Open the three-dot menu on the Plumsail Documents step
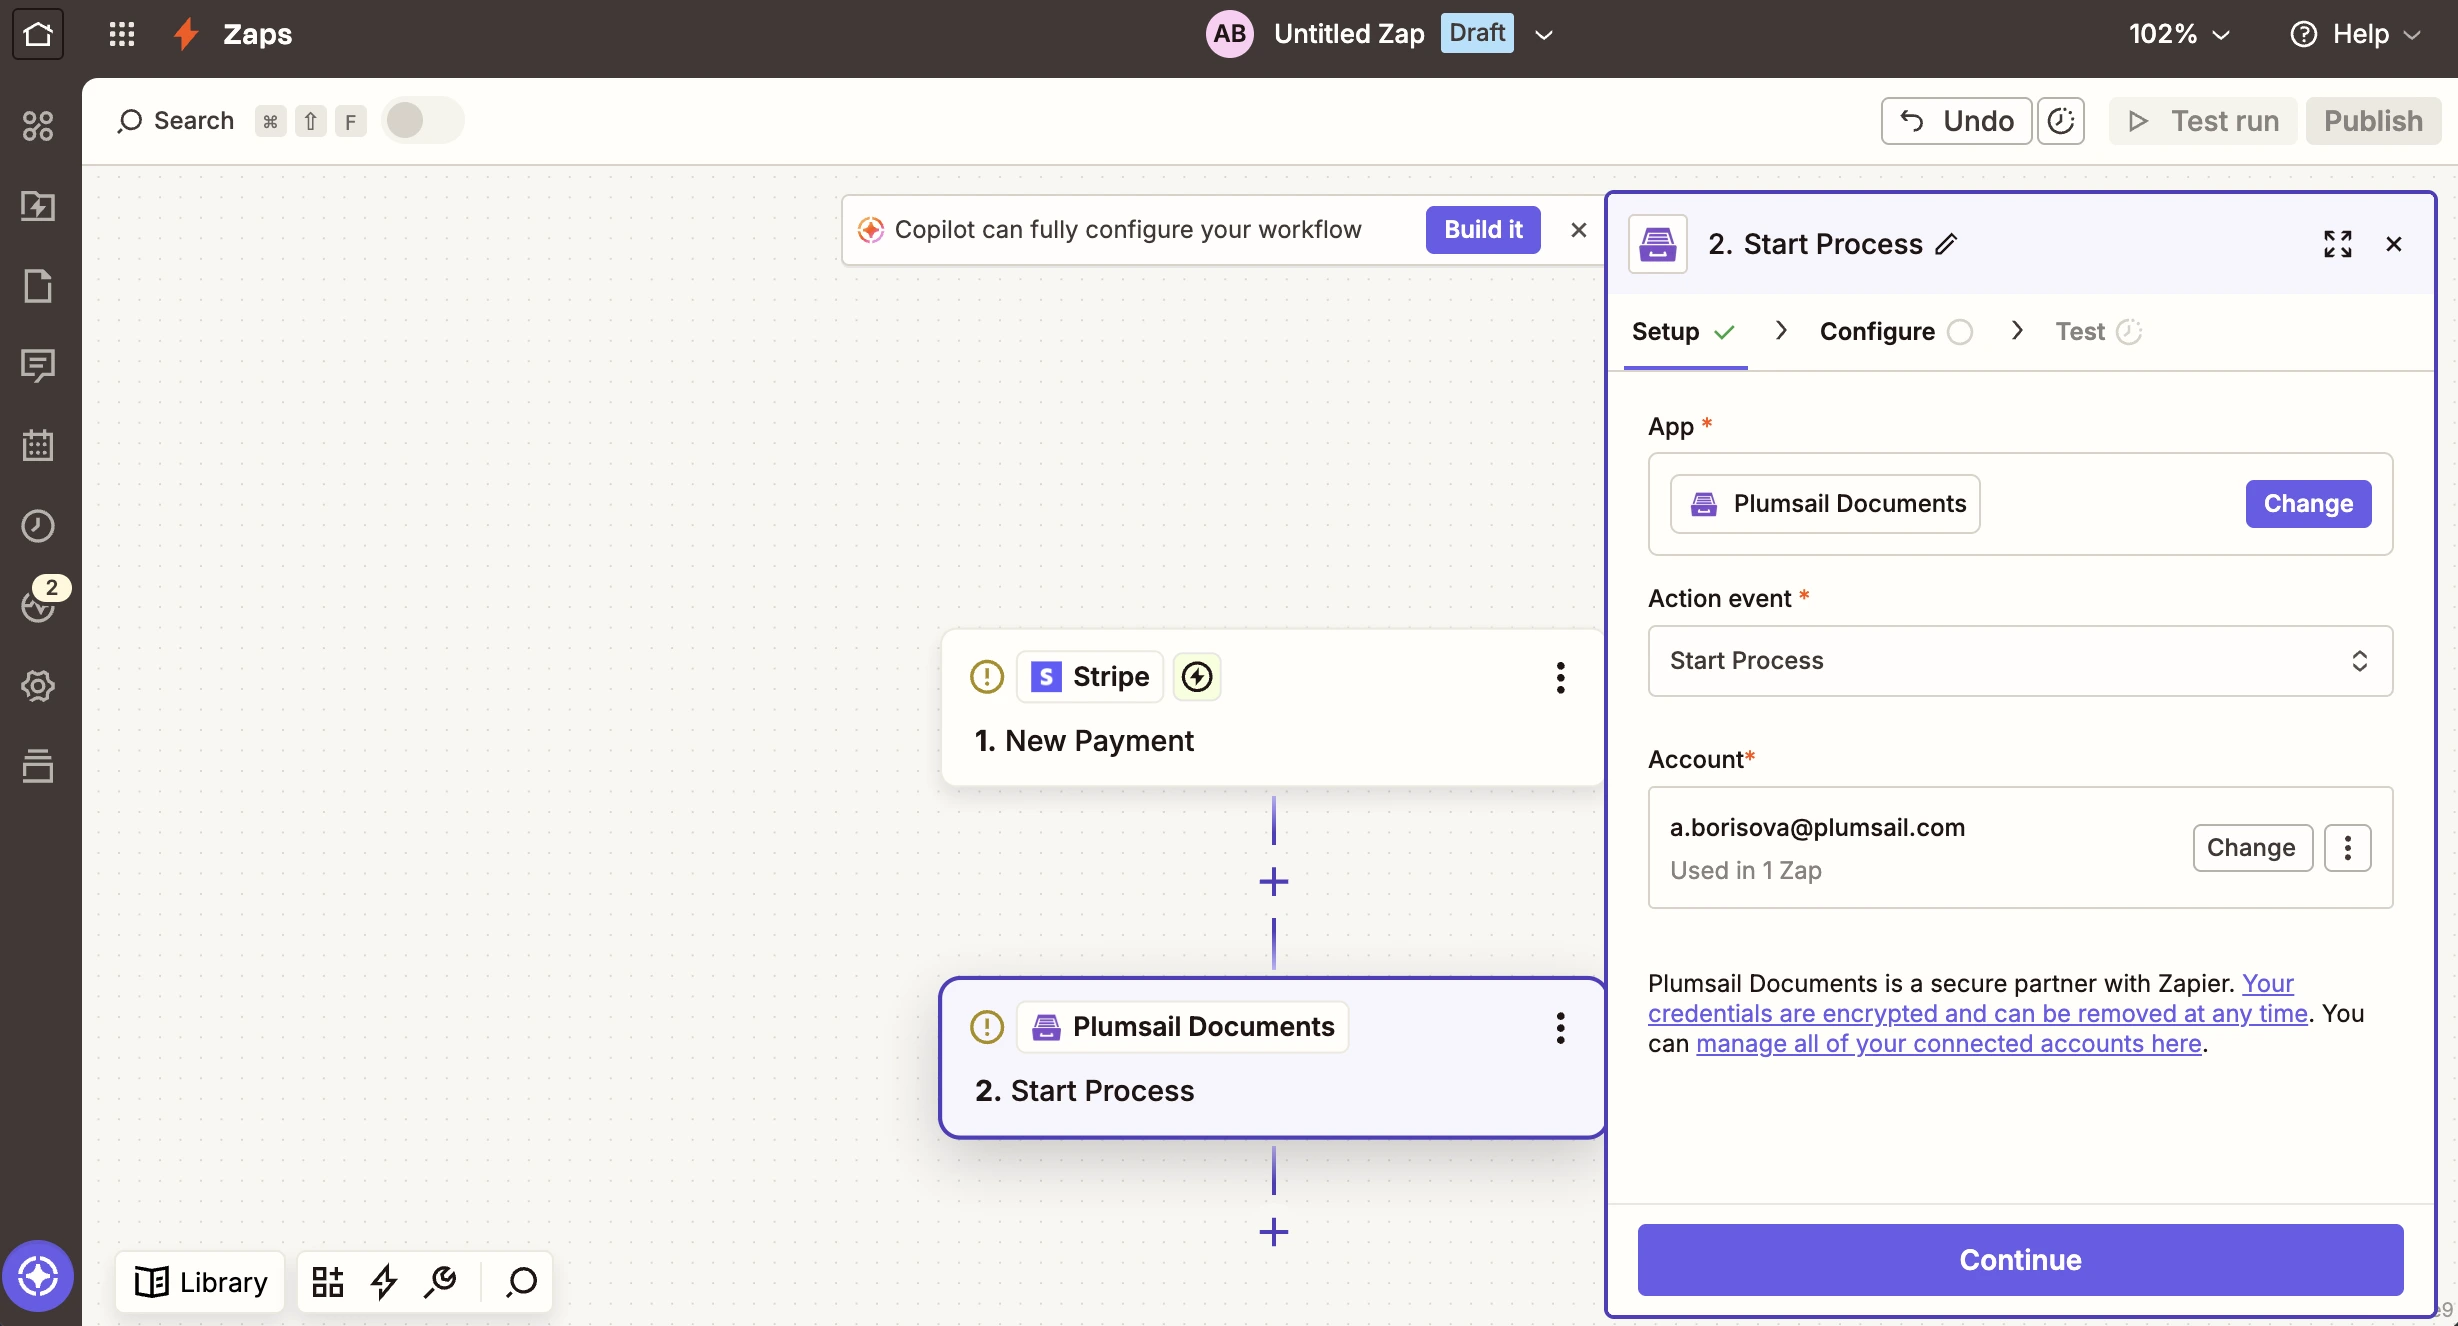Image resolution: width=2458 pixels, height=1326 pixels. click(1560, 1028)
